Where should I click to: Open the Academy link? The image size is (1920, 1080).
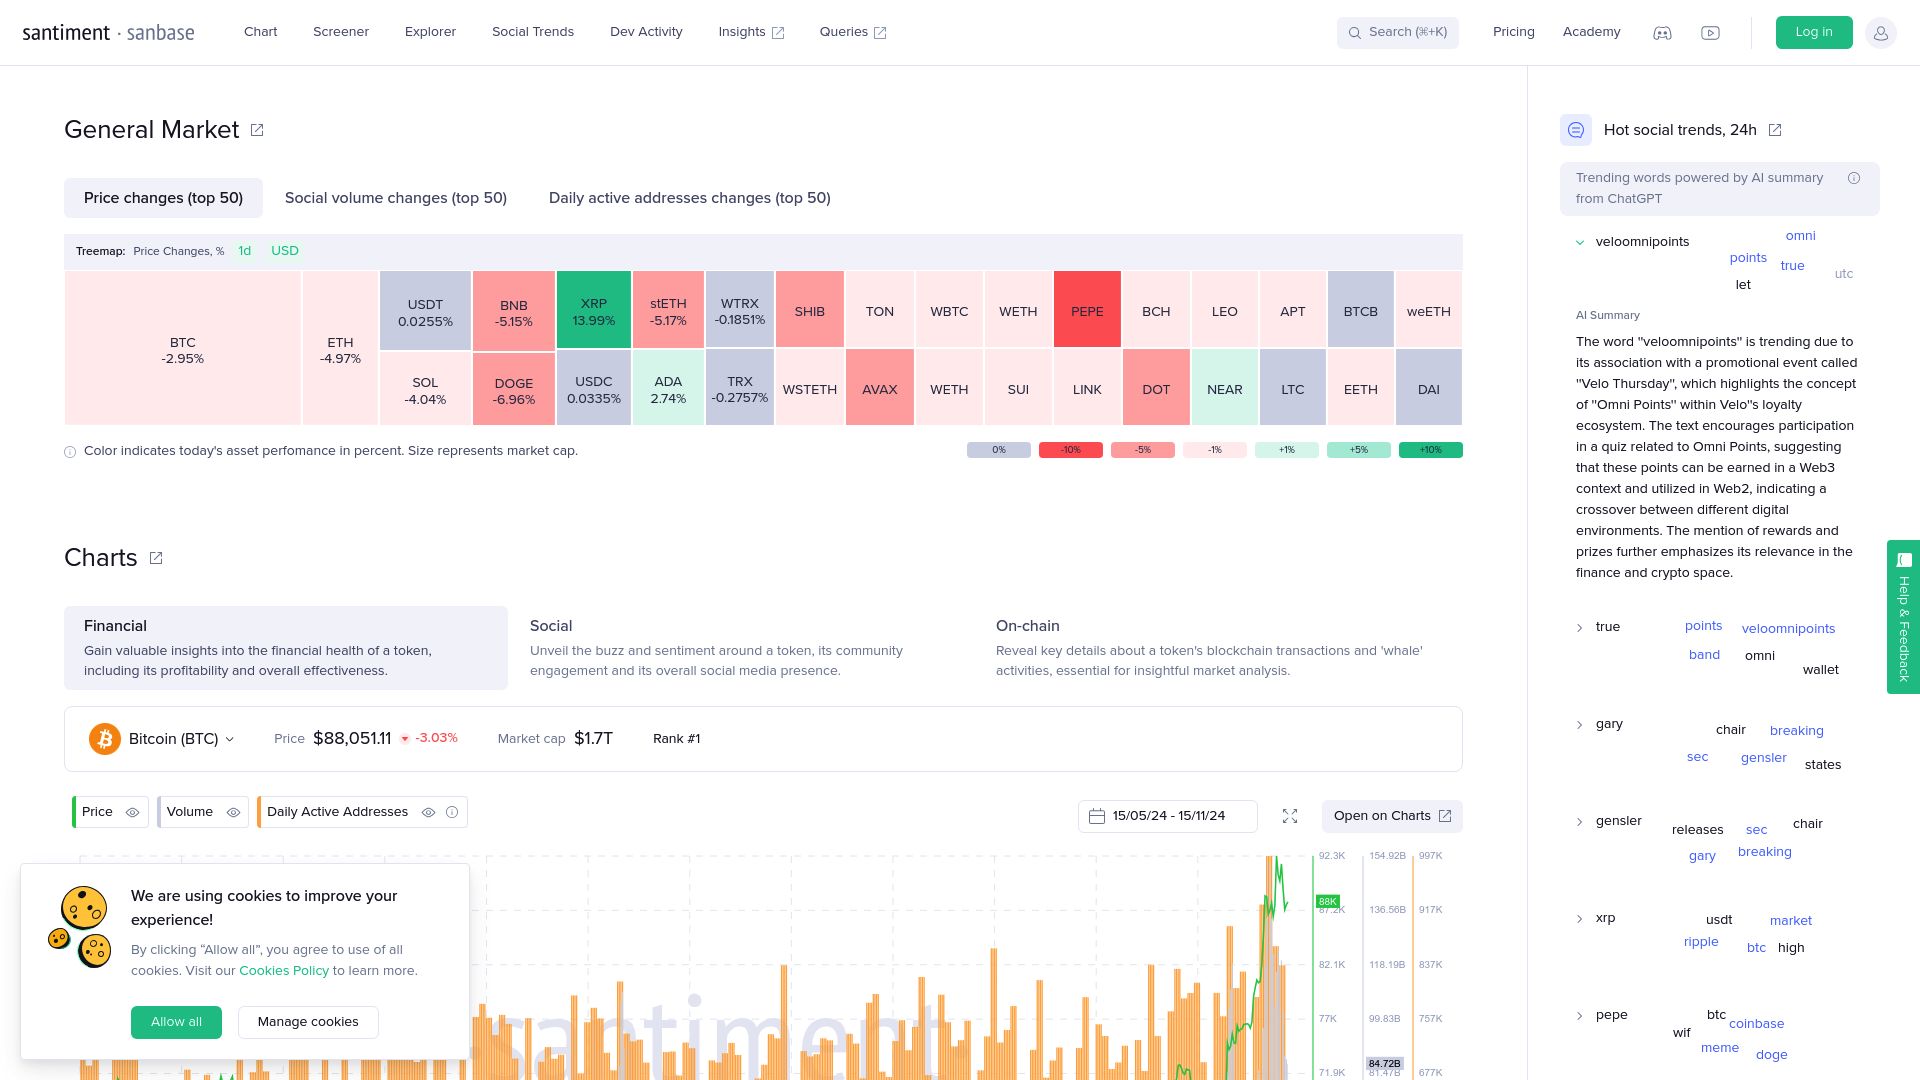[x=1591, y=32]
